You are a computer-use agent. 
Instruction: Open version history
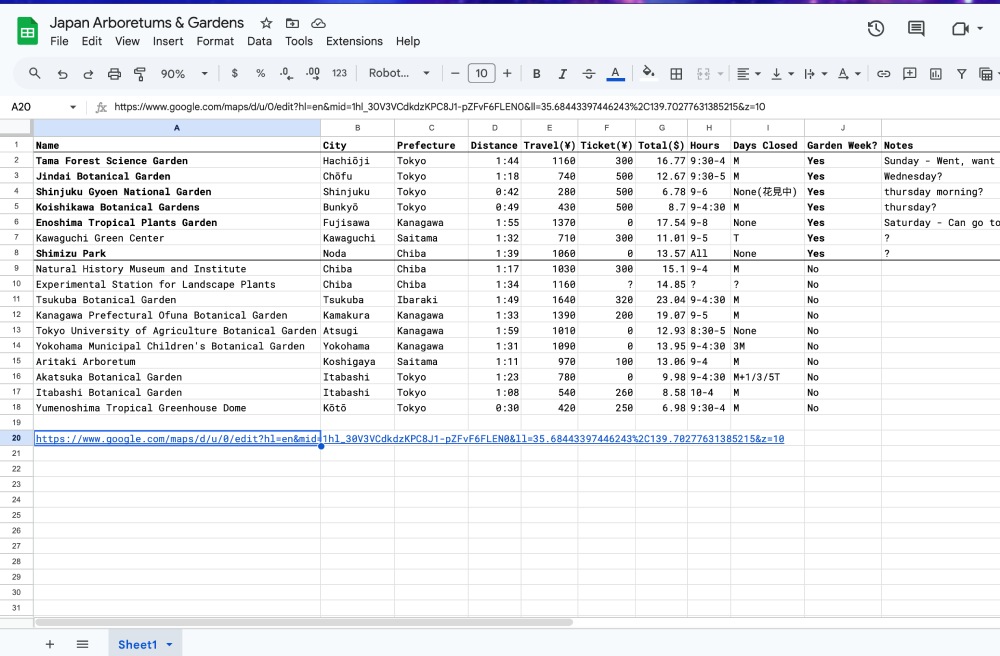point(875,29)
